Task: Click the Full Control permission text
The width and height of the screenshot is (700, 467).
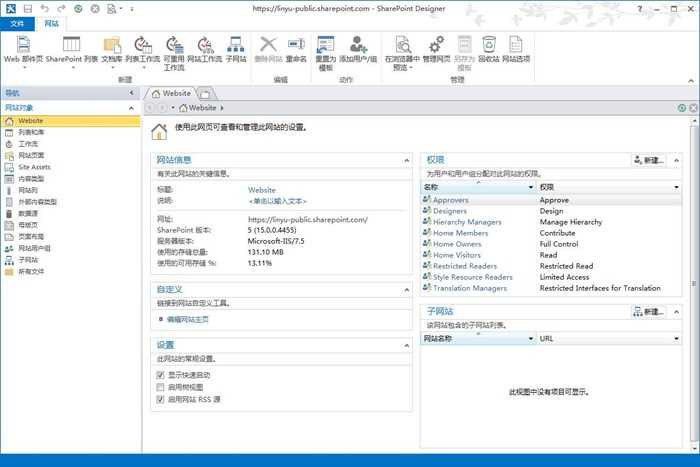Action: pos(558,244)
